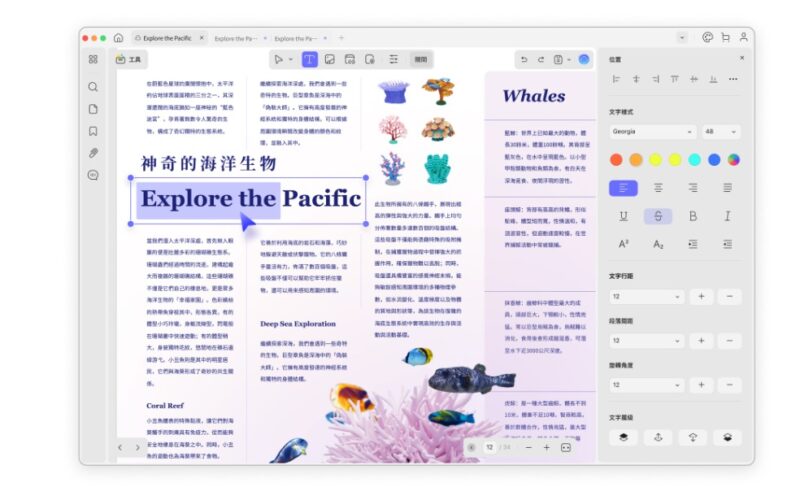Click the undo arrow in toolbar
The height and width of the screenshot is (500, 800).
pyautogui.click(x=523, y=60)
